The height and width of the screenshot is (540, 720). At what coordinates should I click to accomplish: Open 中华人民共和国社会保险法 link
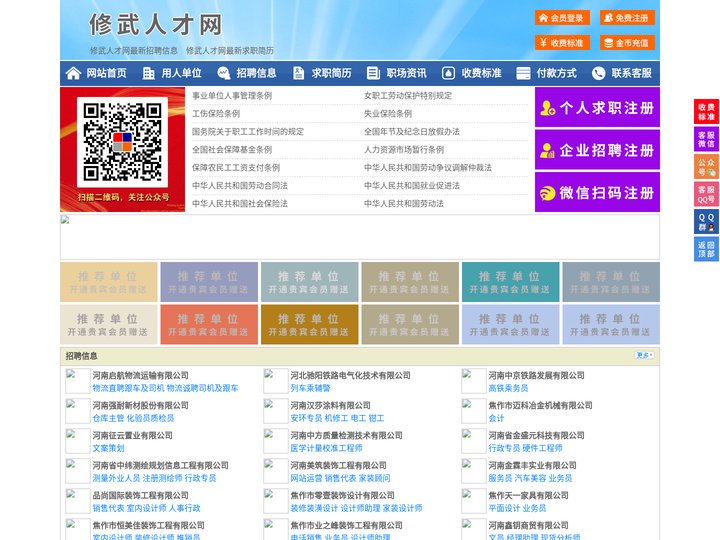(x=240, y=203)
